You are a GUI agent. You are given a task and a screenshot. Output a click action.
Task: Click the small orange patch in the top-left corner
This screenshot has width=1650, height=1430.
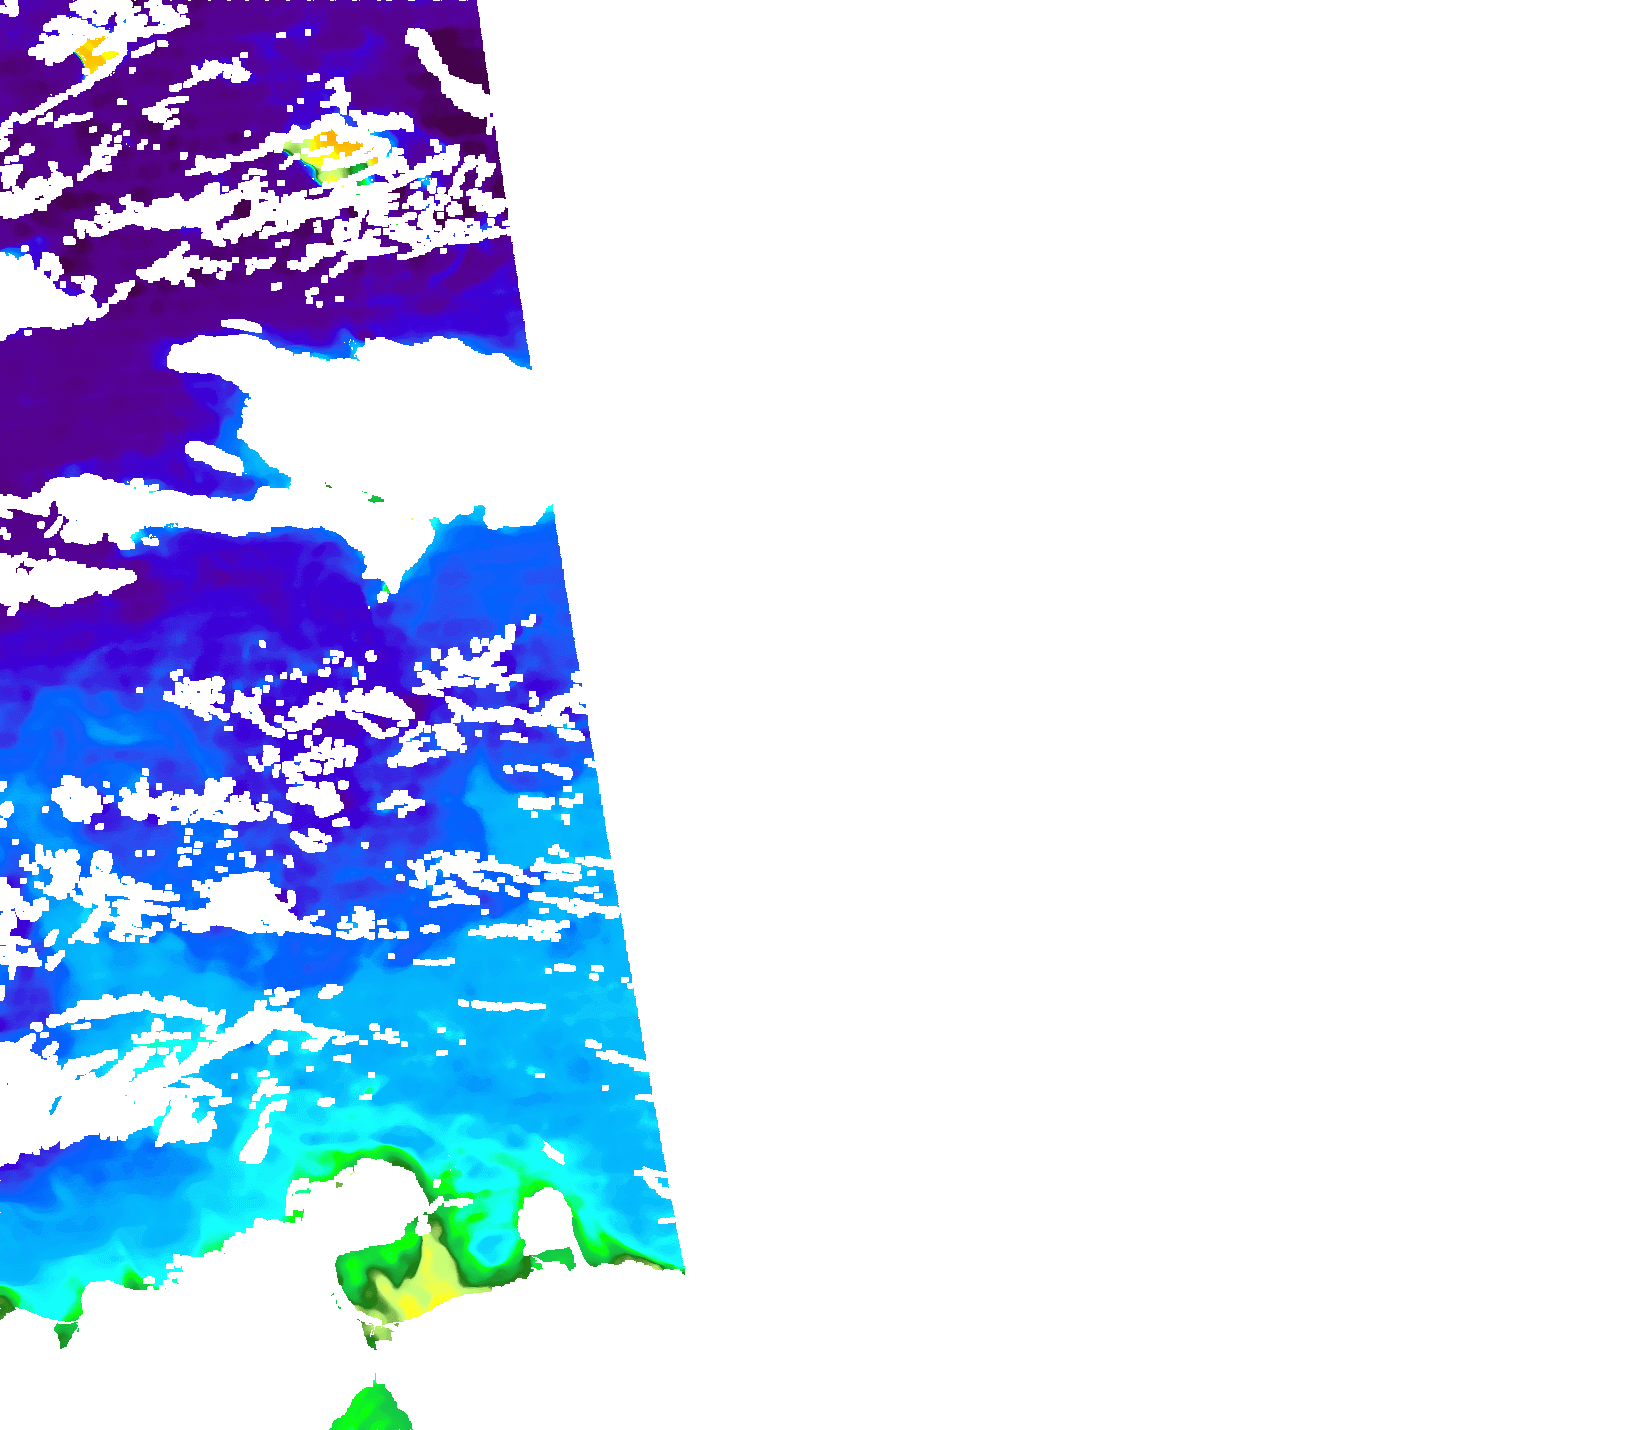tap(95, 52)
